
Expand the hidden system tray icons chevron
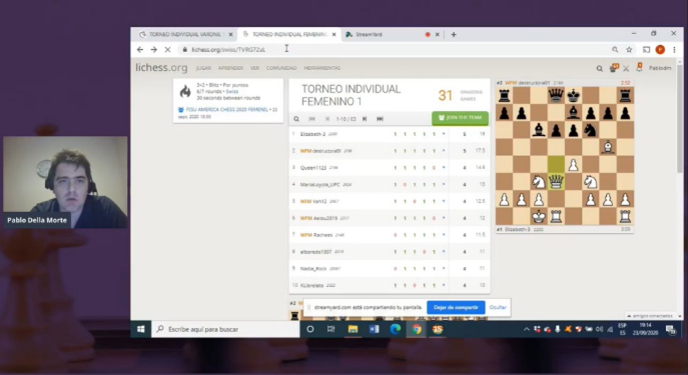click(527, 329)
